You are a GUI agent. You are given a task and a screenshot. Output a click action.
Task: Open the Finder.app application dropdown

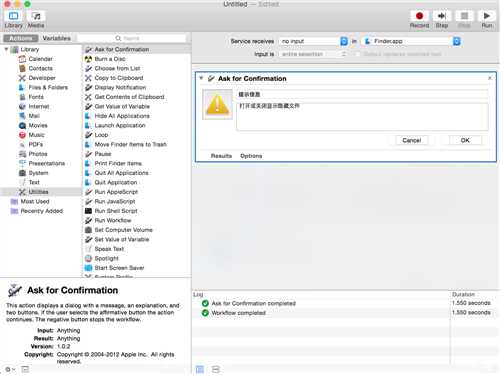pos(411,41)
